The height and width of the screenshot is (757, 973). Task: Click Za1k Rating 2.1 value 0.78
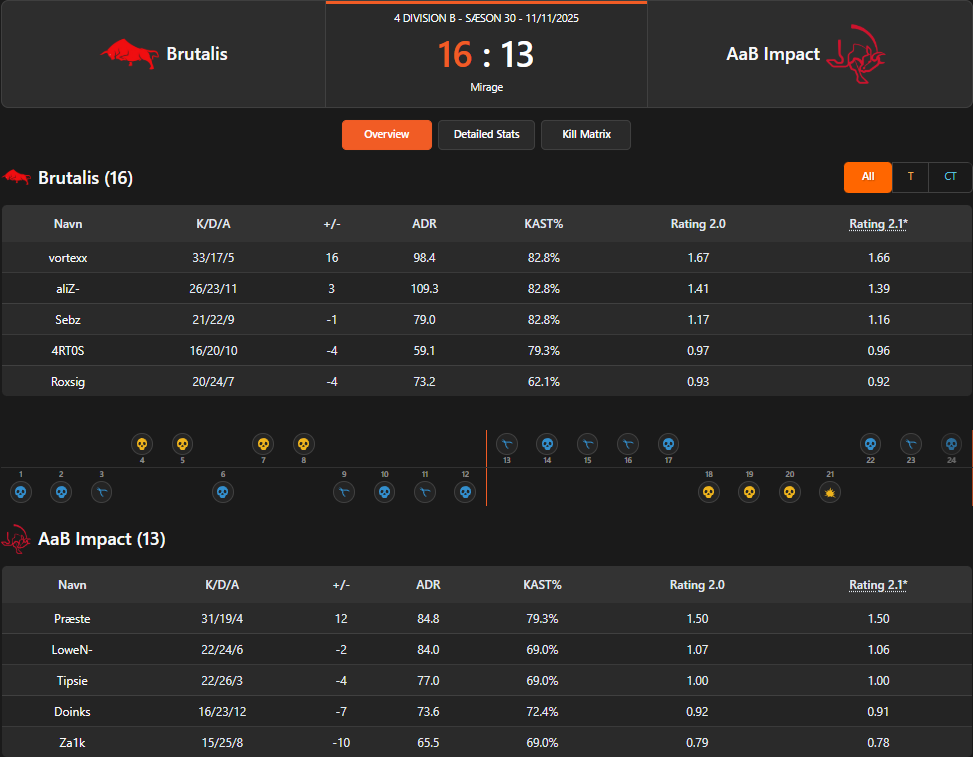pos(878,743)
